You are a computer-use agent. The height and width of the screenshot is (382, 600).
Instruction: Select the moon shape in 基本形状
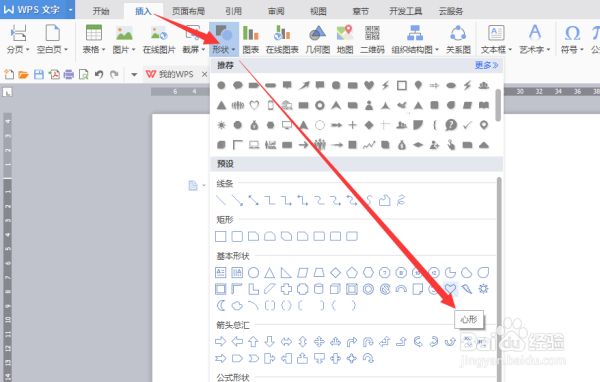pyautogui.click(x=221, y=305)
